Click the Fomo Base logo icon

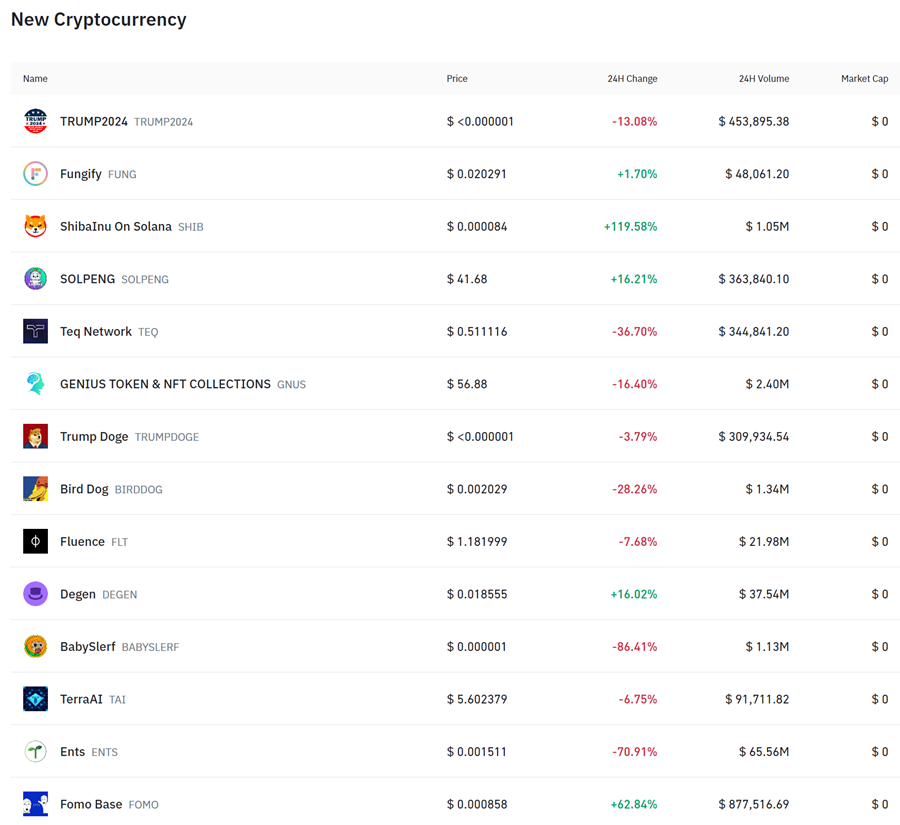(x=35, y=804)
